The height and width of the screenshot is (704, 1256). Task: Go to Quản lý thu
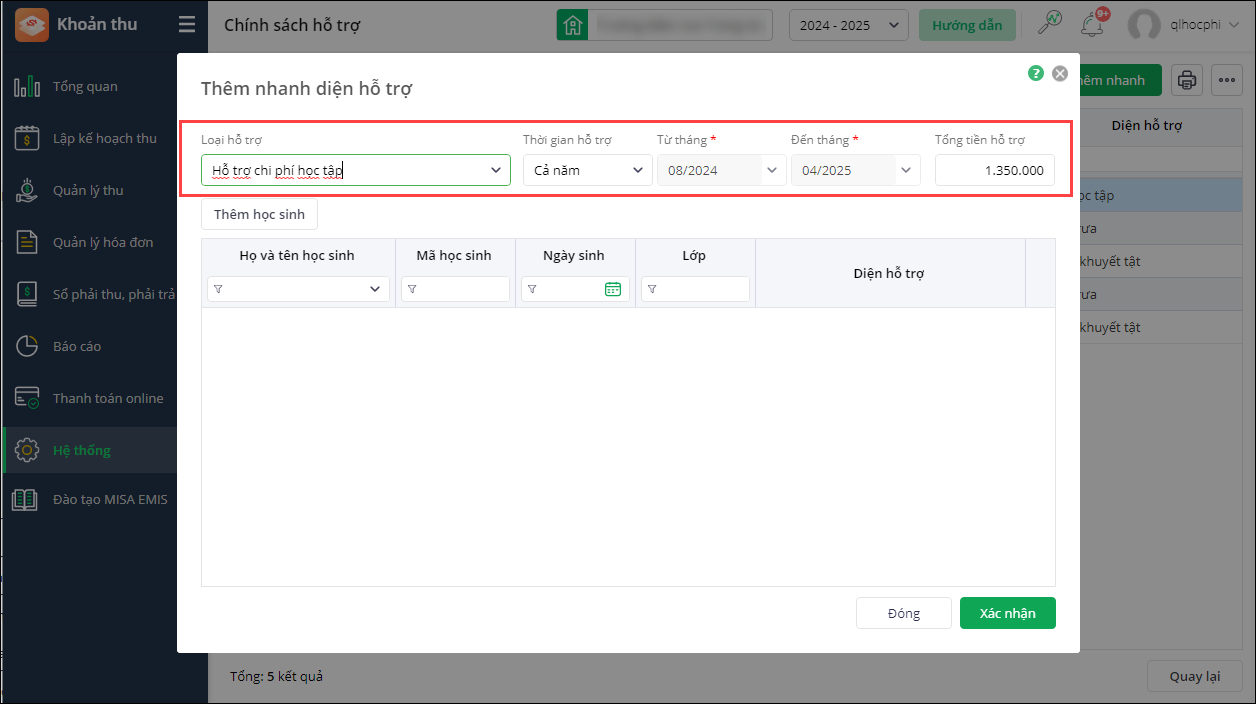click(x=89, y=190)
